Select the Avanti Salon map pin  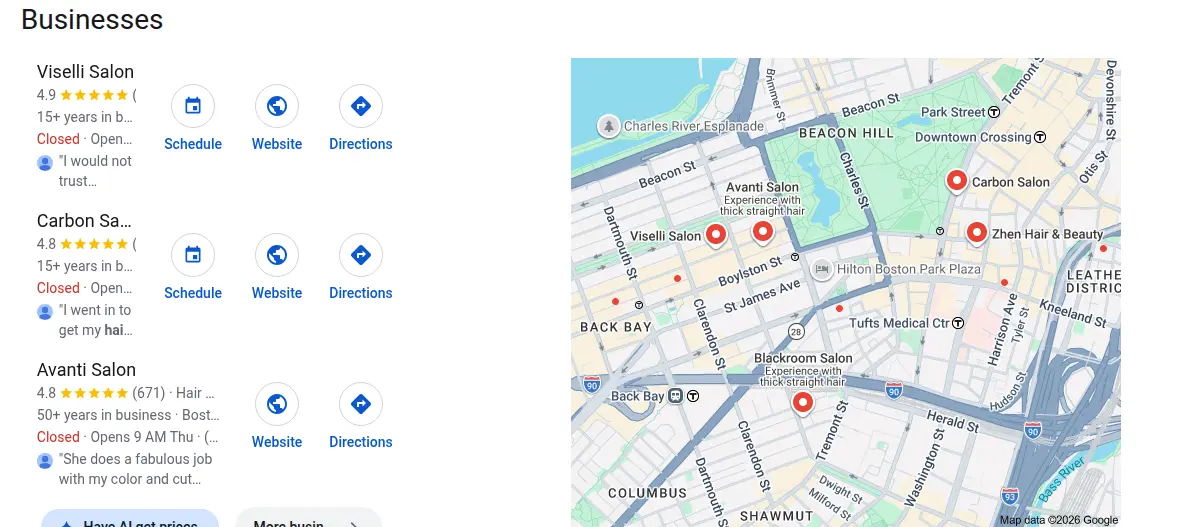pyautogui.click(x=763, y=232)
